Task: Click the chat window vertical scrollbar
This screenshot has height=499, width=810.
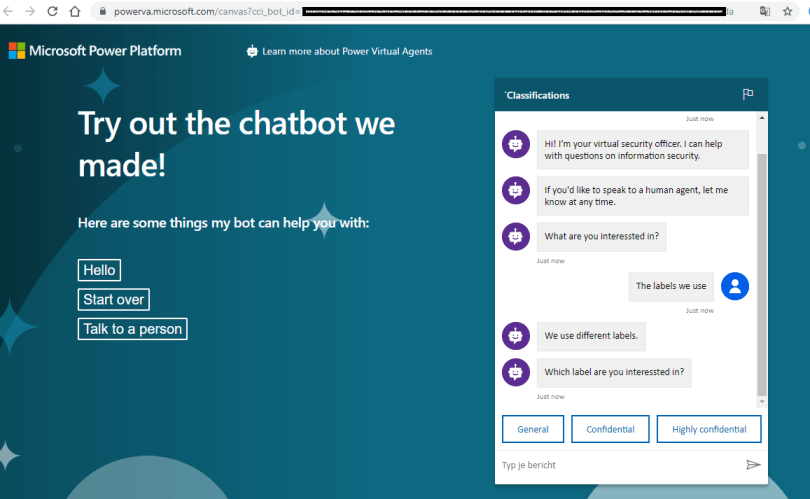Action: click(x=763, y=270)
